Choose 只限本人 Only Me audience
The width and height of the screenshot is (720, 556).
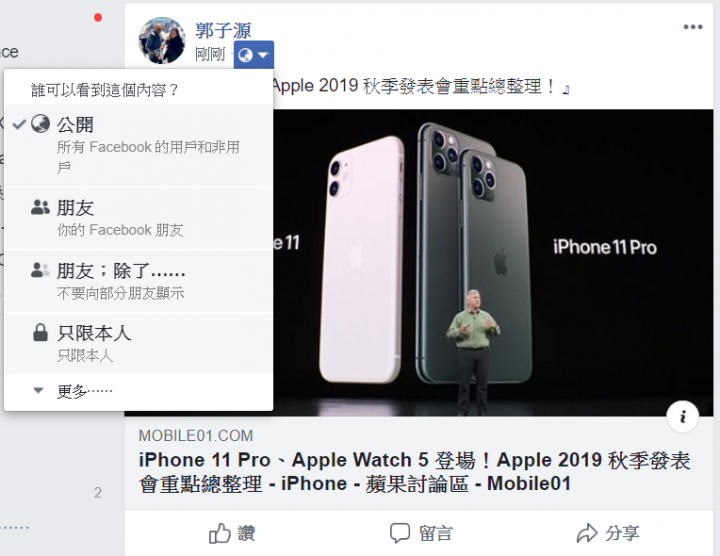click(138, 343)
